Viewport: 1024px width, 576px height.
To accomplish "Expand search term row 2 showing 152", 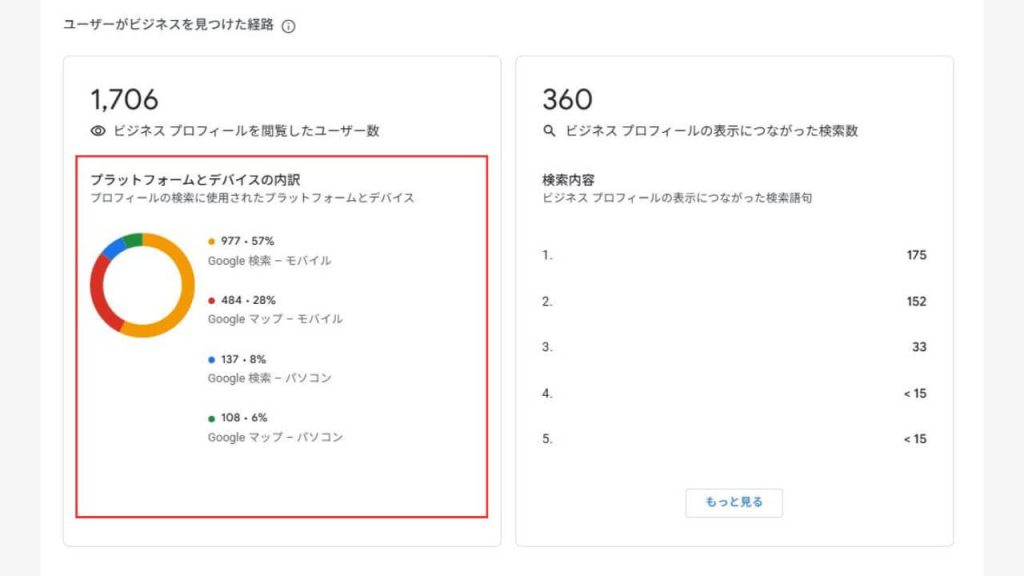I will point(735,301).
